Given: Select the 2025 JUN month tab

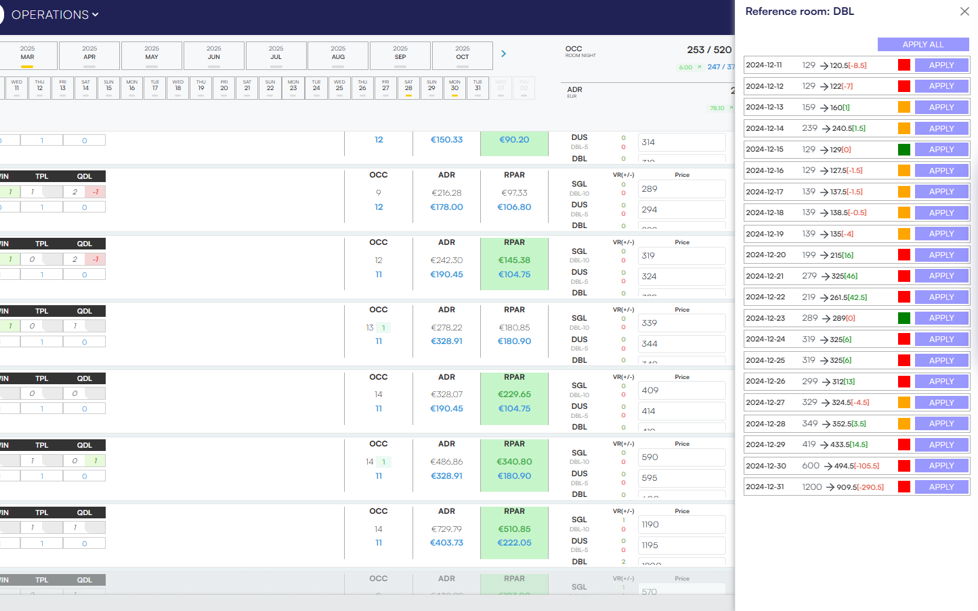Looking at the screenshot, I should point(214,54).
